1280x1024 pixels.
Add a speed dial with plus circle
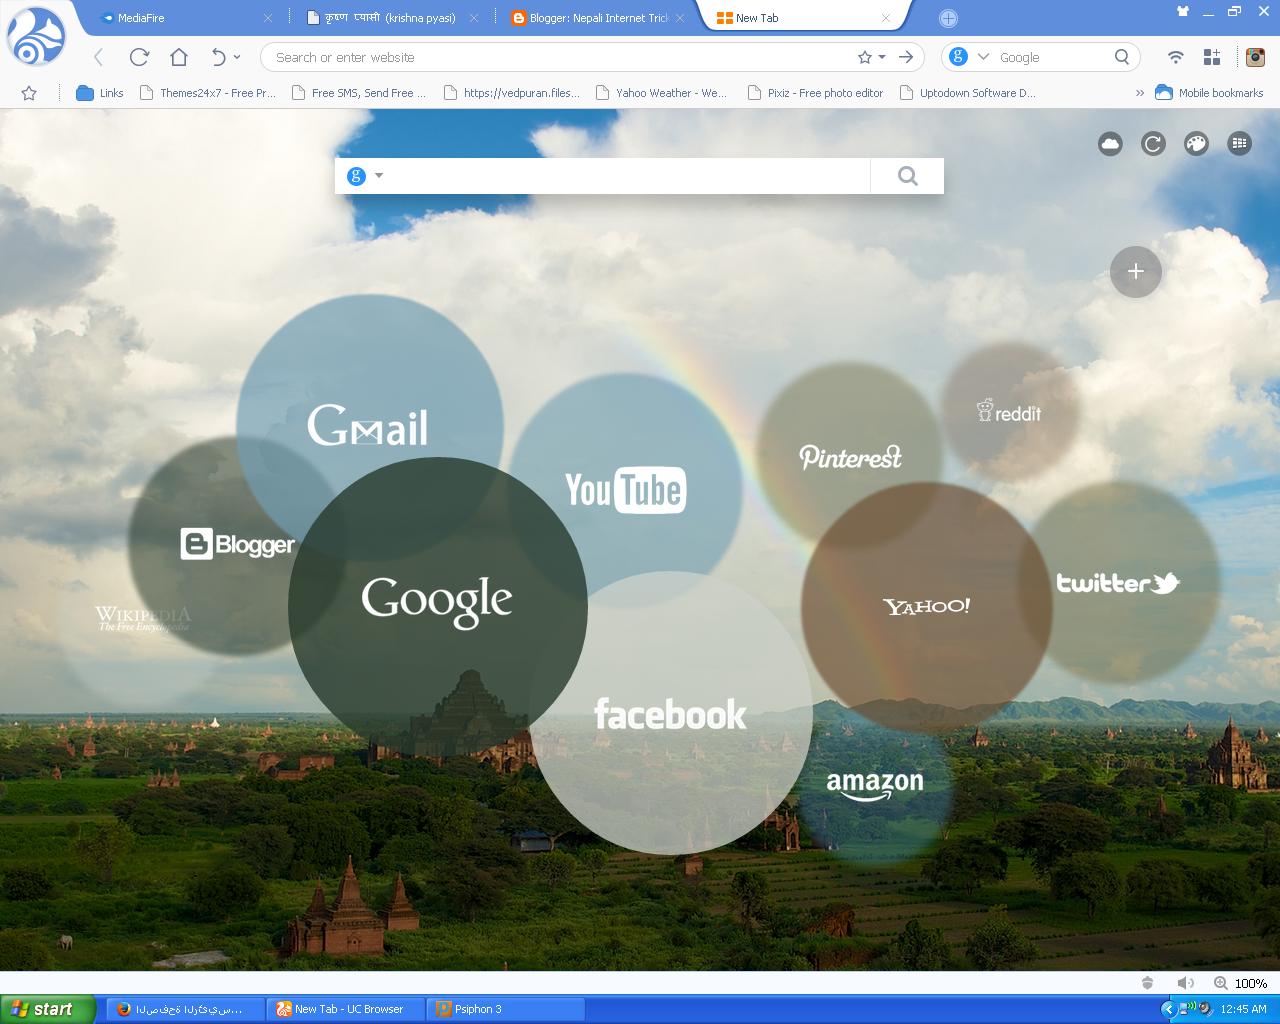coord(1136,271)
